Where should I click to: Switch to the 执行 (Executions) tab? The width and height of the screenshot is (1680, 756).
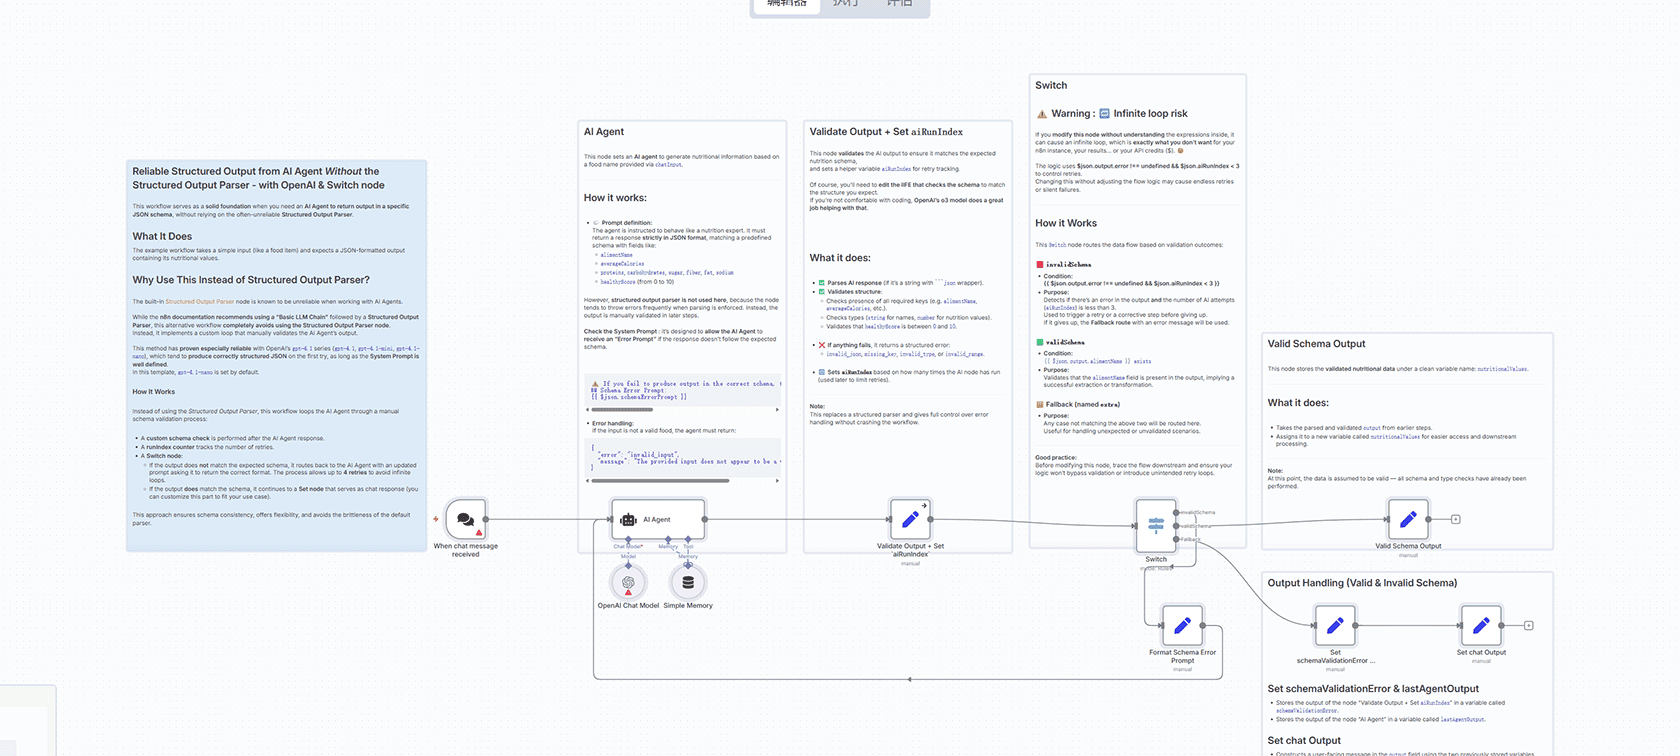click(846, 4)
